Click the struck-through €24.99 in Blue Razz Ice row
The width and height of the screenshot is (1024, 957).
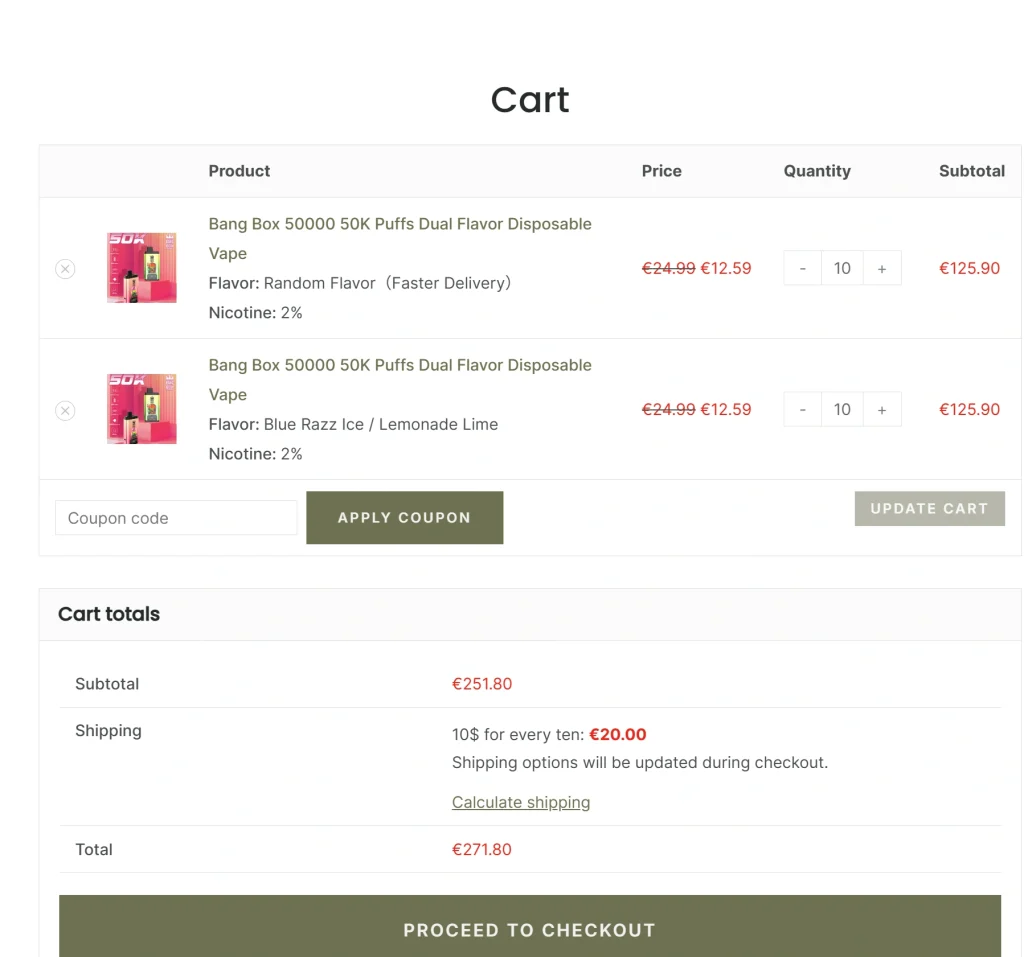(x=669, y=410)
